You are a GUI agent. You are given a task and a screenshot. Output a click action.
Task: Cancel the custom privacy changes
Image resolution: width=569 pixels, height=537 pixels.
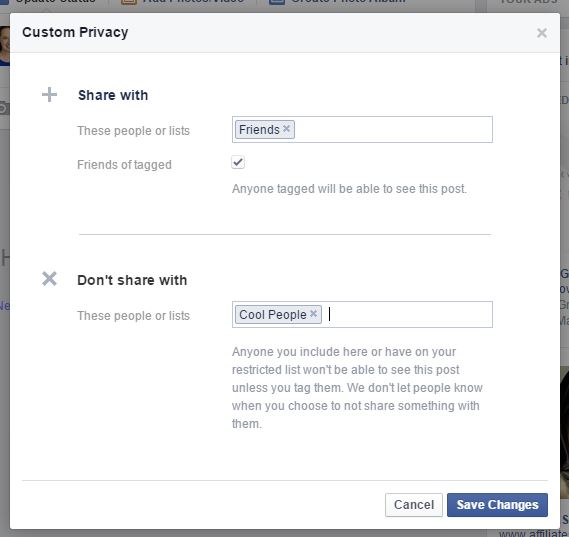pos(414,505)
